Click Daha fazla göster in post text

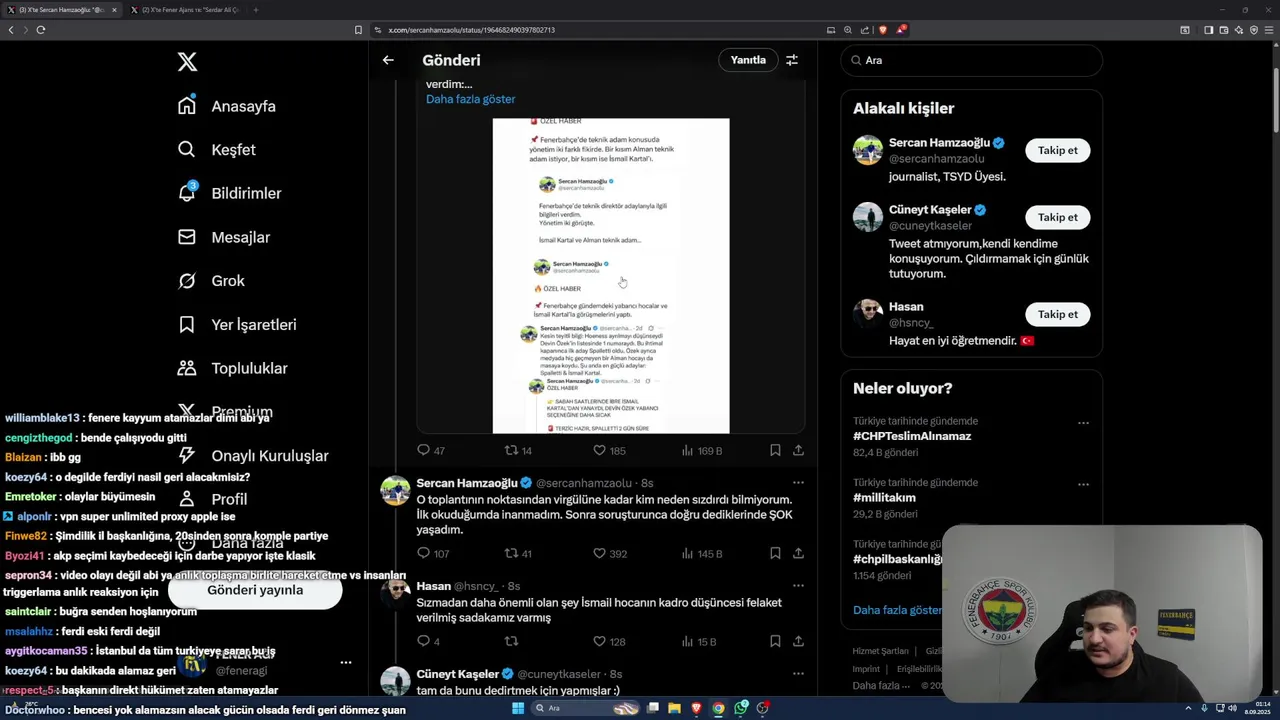(x=471, y=99)
